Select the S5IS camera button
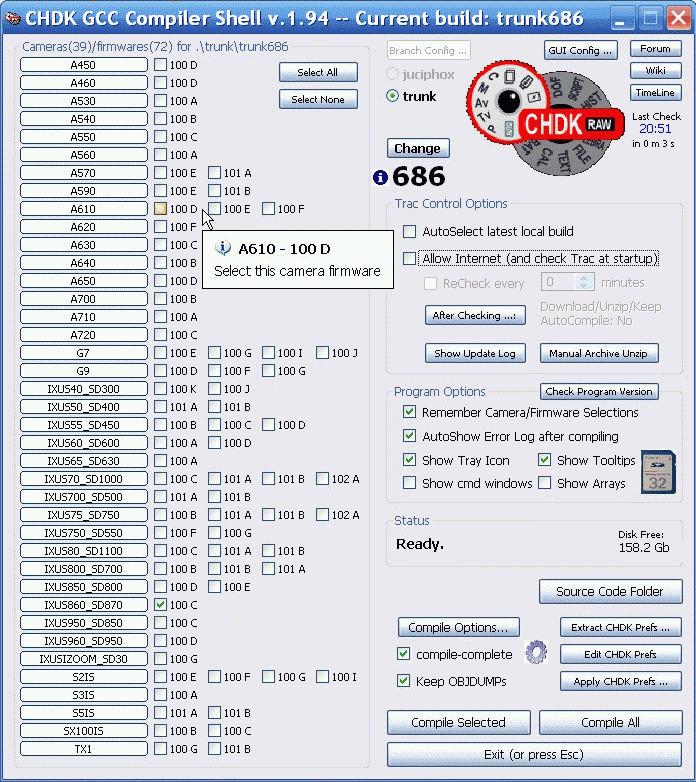 point(84,713)
